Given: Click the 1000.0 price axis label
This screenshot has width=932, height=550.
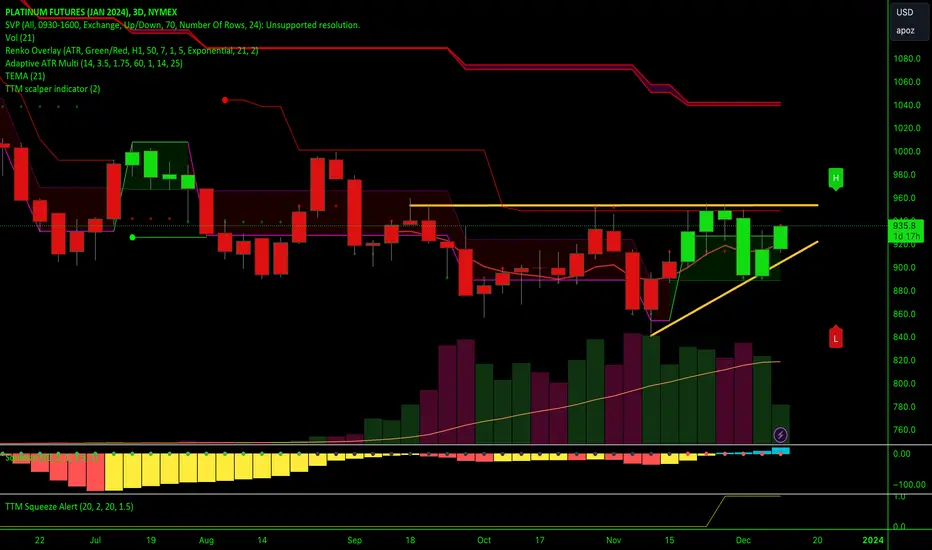Looking at the screenshot, I should click(907, 152).
